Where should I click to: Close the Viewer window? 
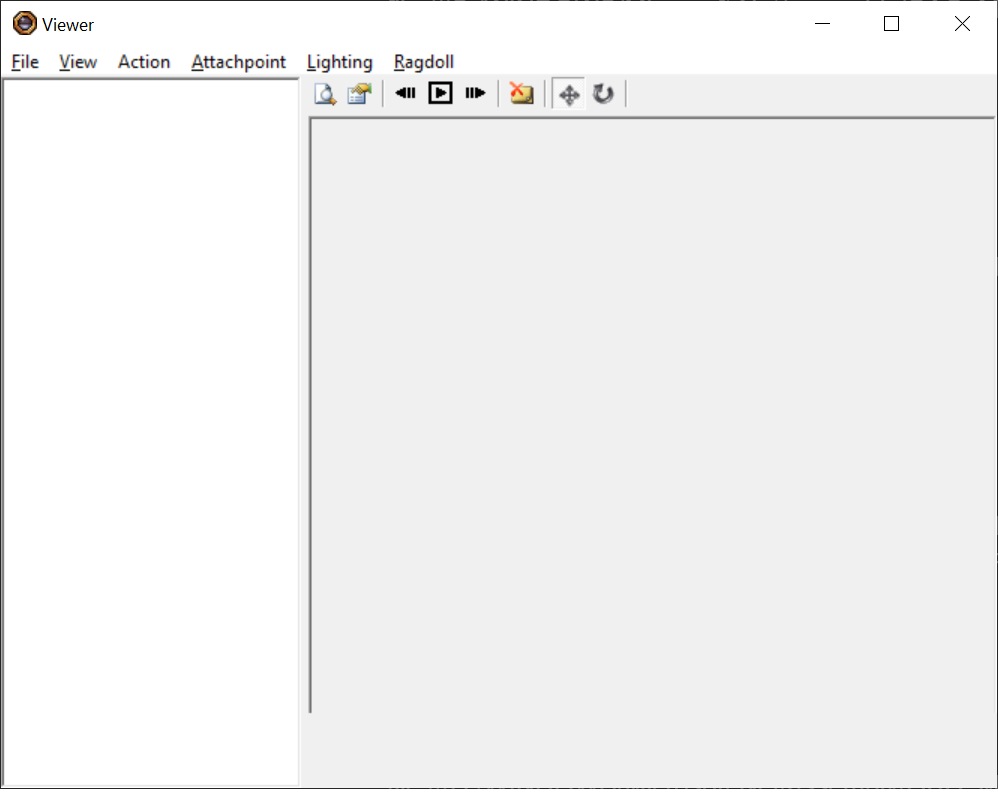pyautogui.click(x=962, y=24)
